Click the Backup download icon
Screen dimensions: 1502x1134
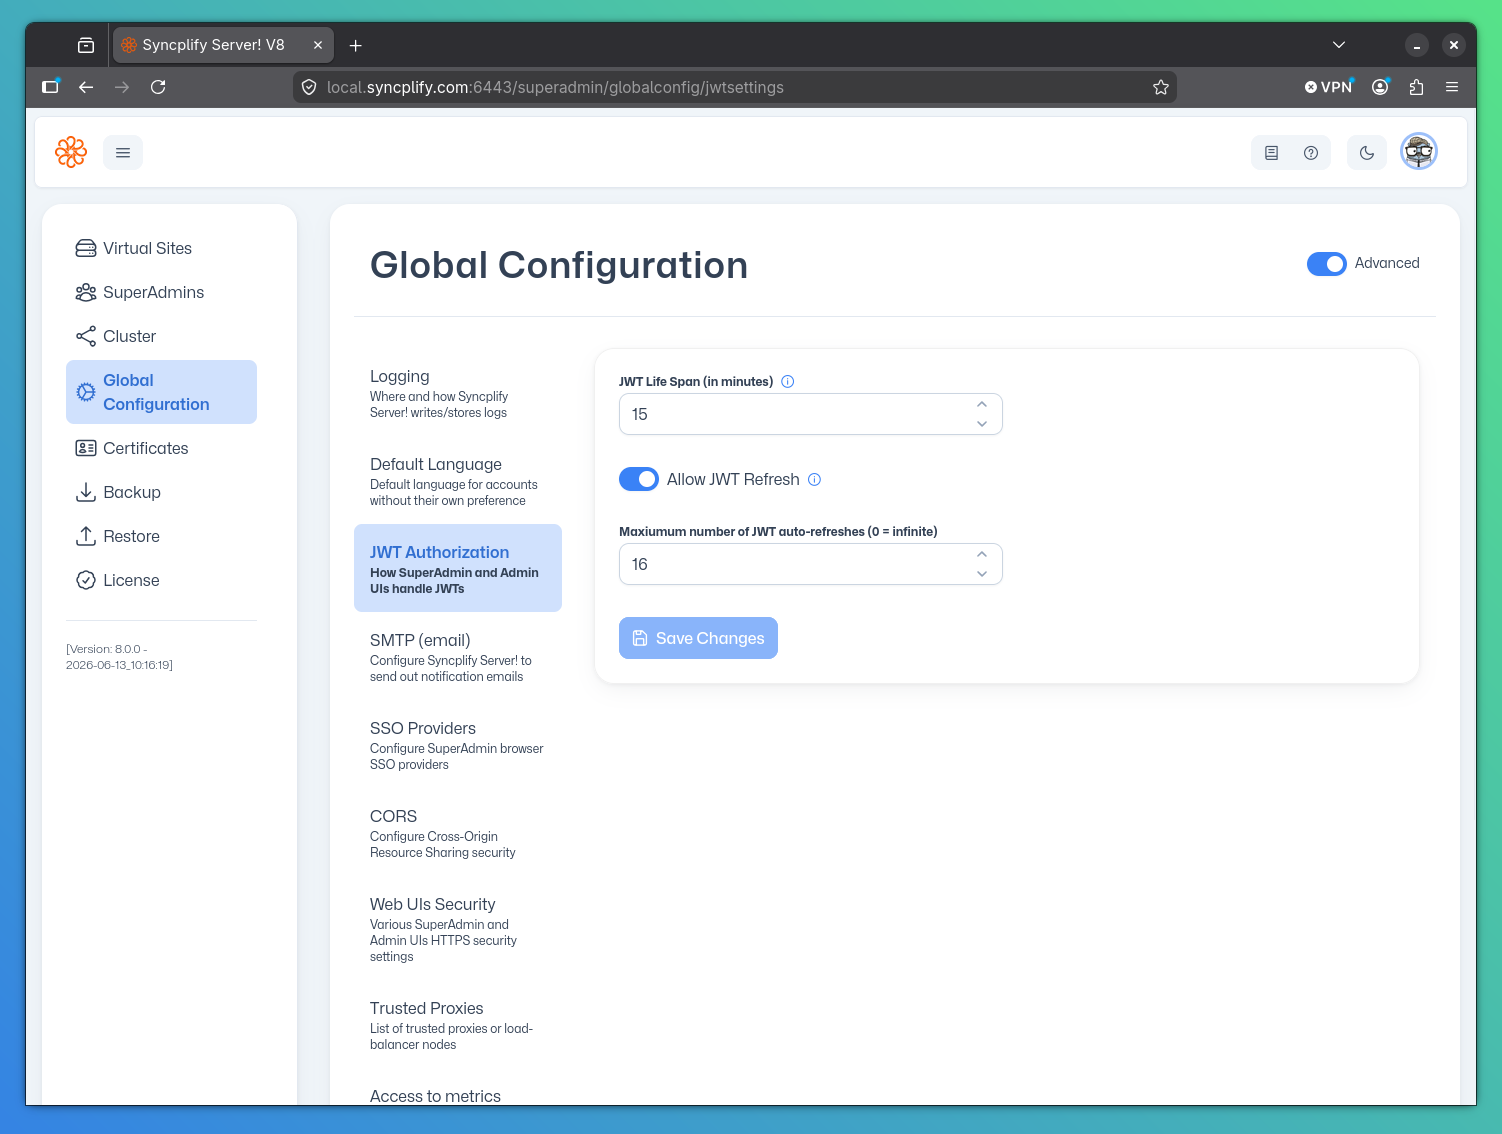click(x=86, y=492)
